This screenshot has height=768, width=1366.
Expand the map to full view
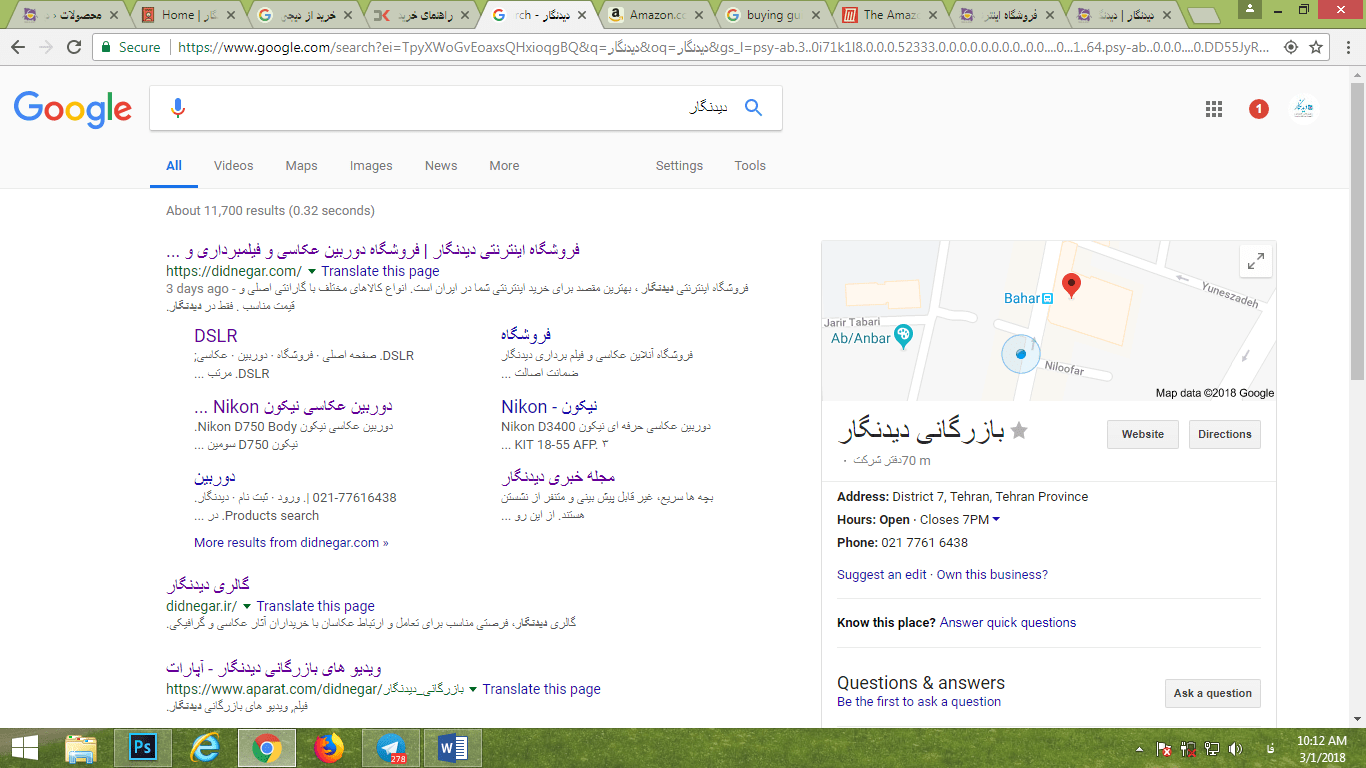(1255, 261)
